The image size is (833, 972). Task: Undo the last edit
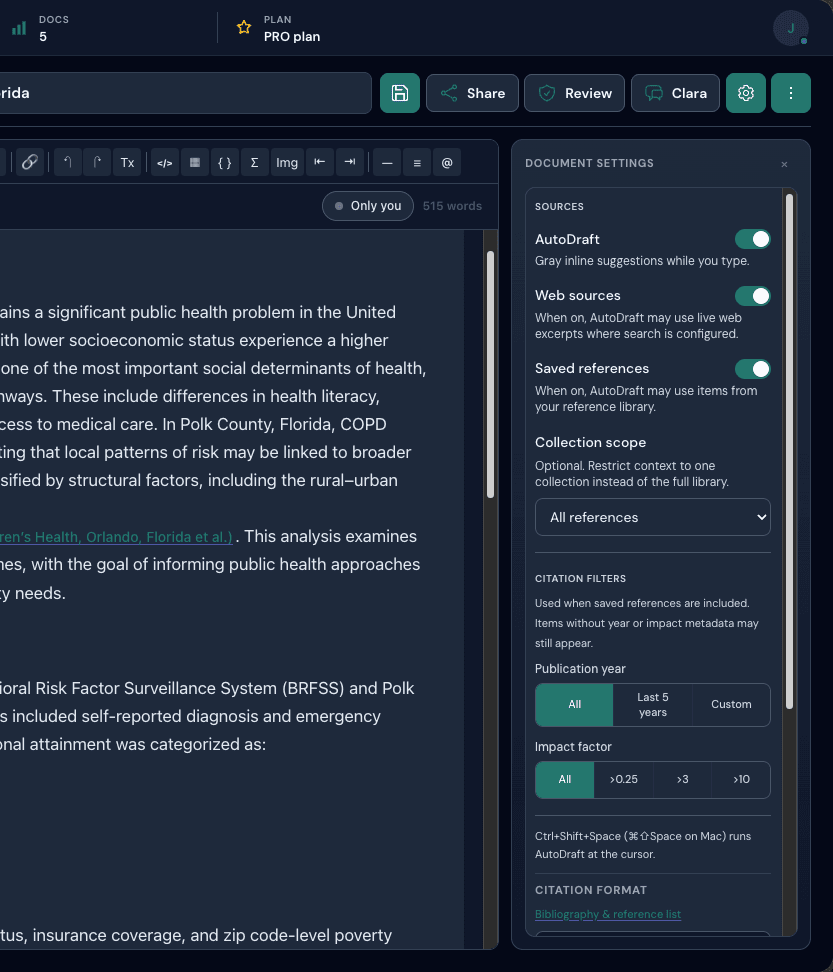click(x=66, y=162)
